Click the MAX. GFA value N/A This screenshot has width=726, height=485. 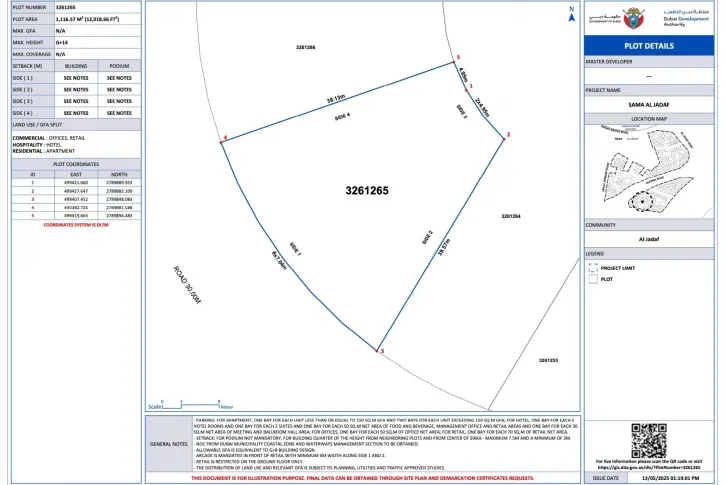tap(60, 31)
